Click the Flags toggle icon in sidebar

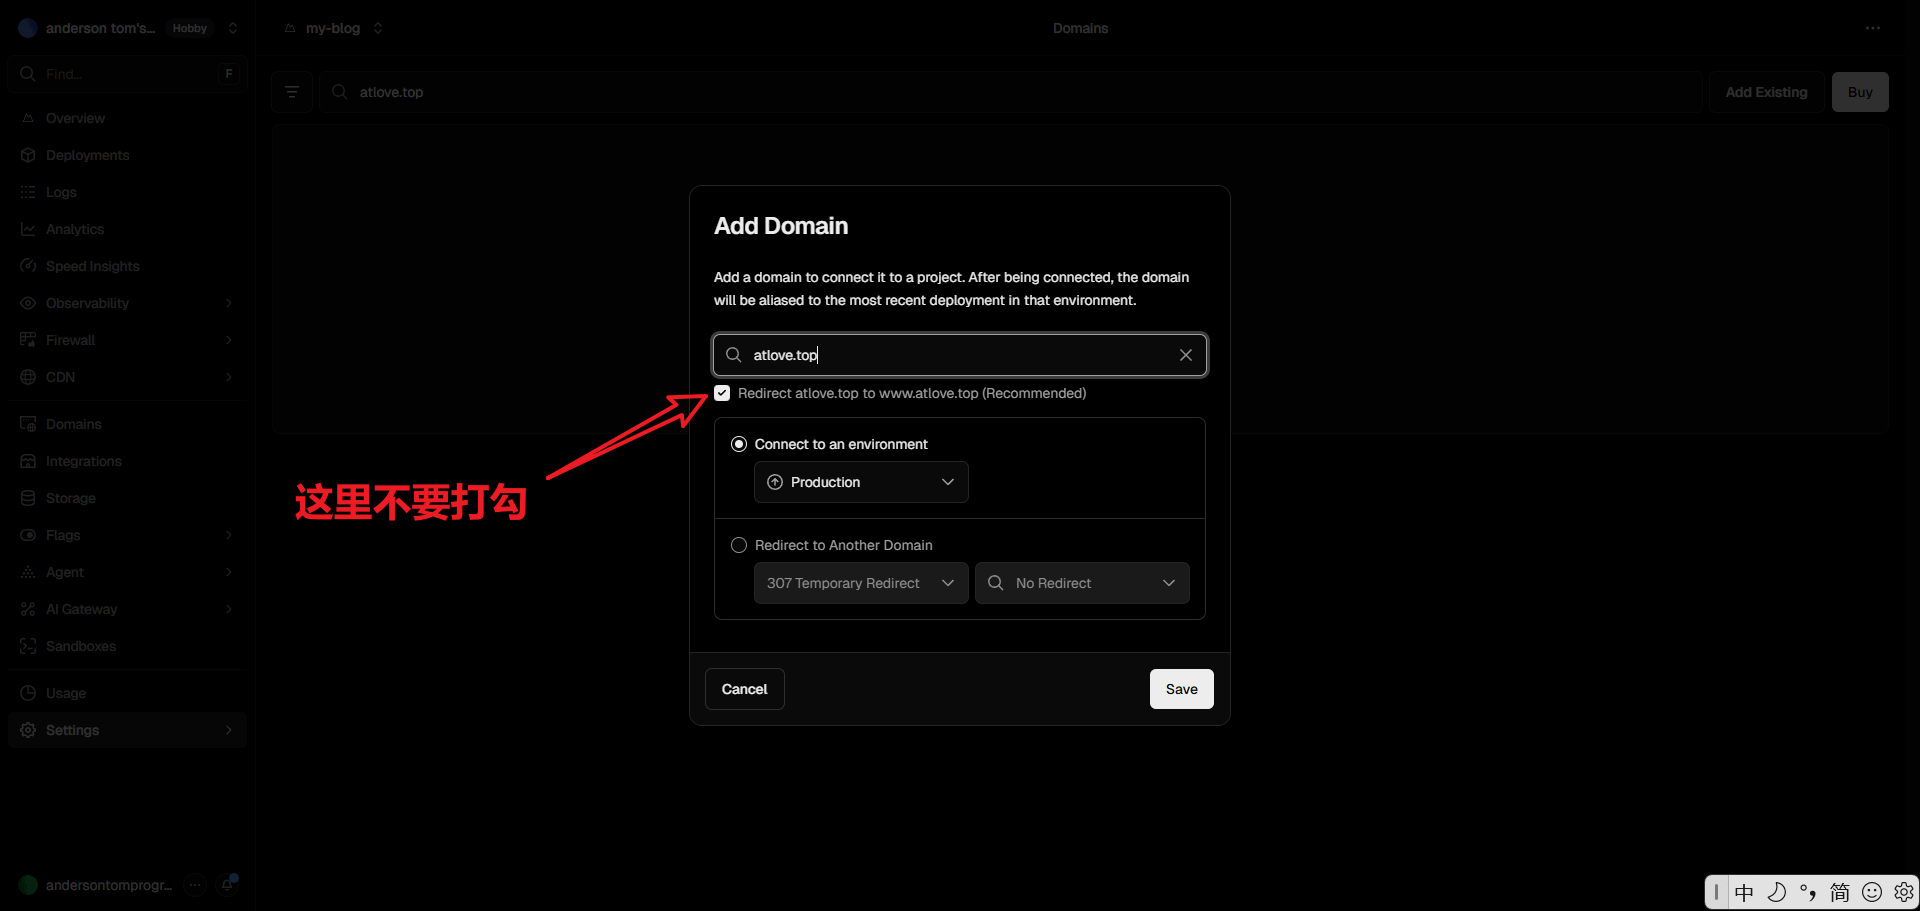pyautogui.click(x=28, y=535)
